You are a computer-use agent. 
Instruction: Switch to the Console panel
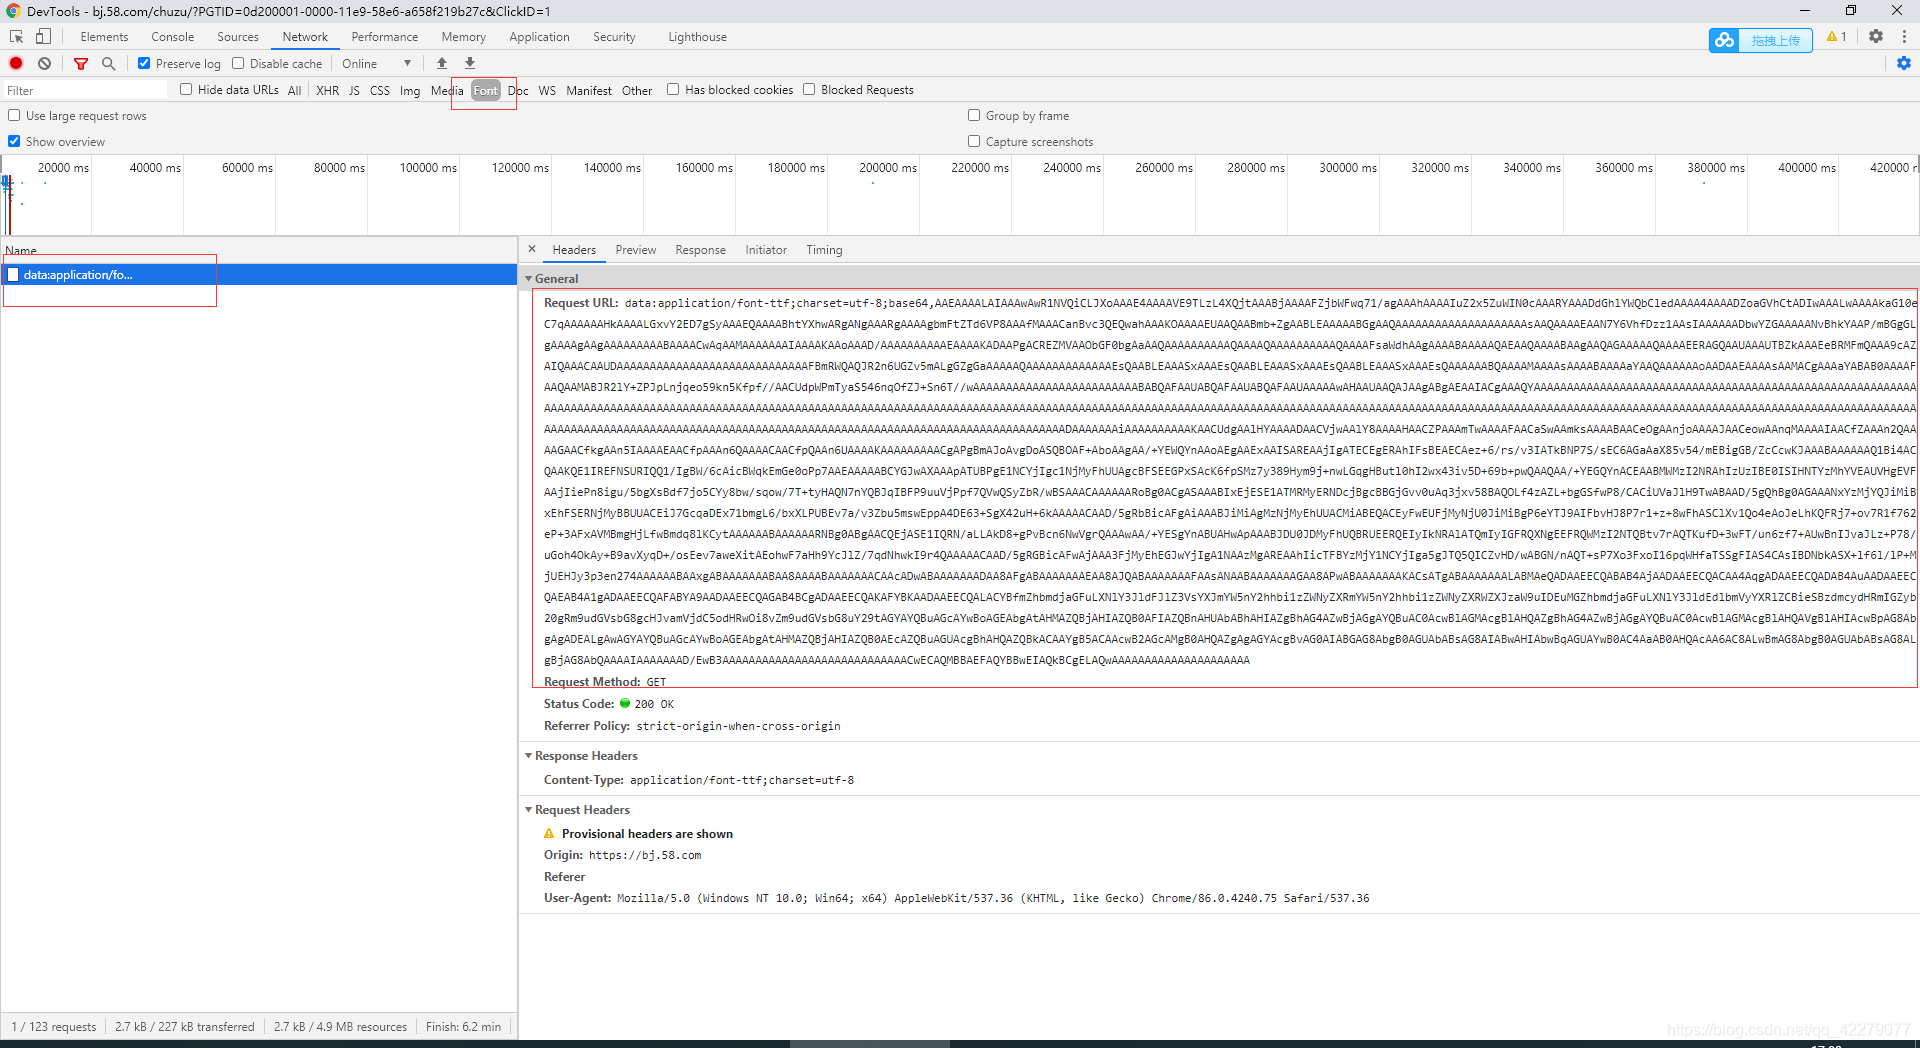tap(173, 37)
